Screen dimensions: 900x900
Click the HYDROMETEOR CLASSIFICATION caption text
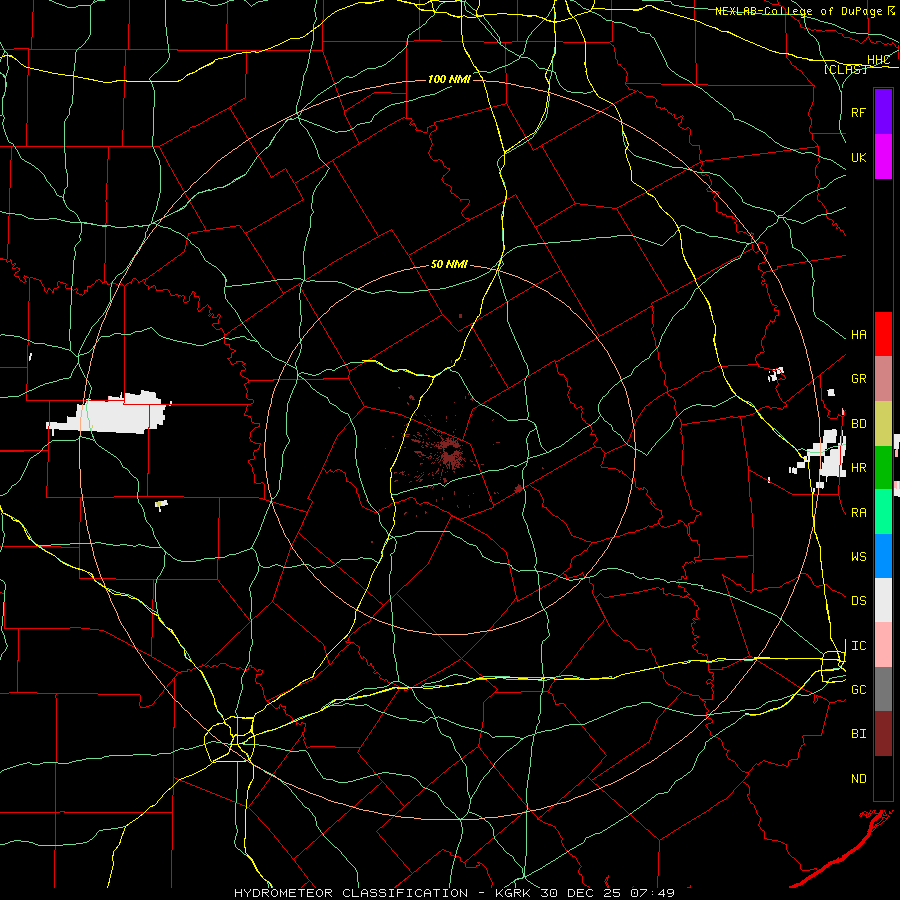click(351, 893)
